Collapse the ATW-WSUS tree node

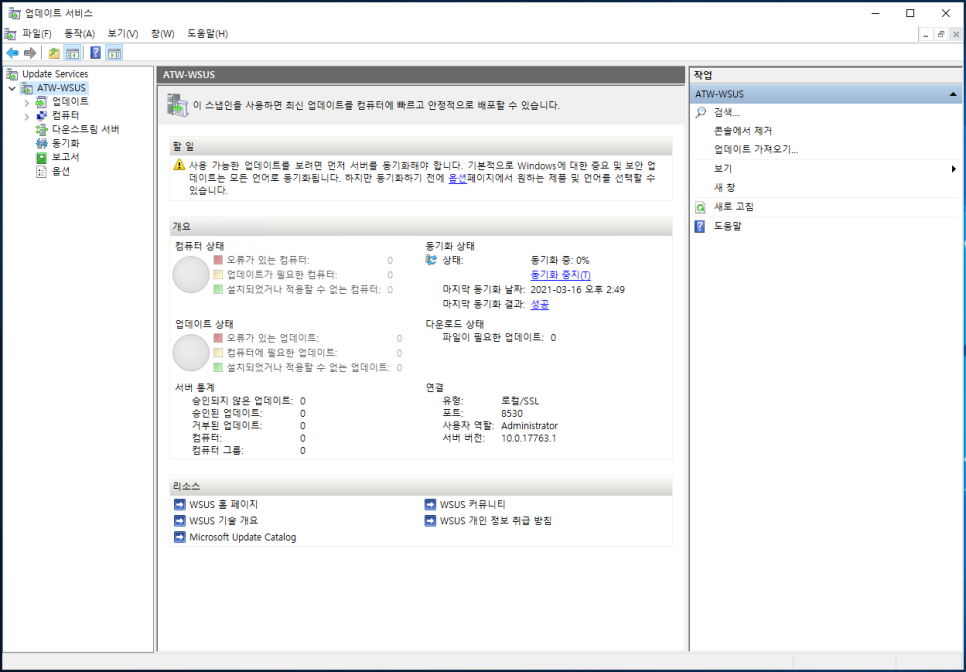pos(12,88)
